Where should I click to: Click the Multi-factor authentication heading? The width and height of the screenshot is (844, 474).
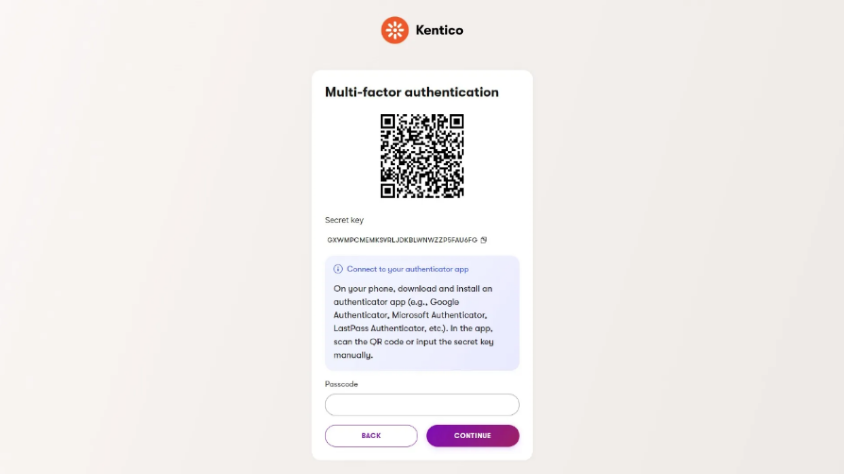[412, 92]
